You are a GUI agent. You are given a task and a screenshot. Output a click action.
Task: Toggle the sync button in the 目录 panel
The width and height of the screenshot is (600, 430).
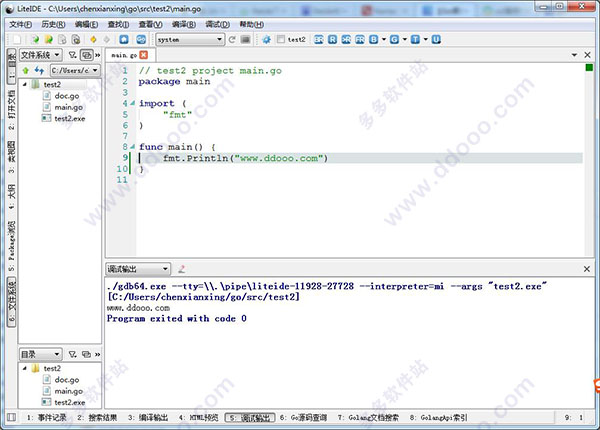click(x=86, y=354)
